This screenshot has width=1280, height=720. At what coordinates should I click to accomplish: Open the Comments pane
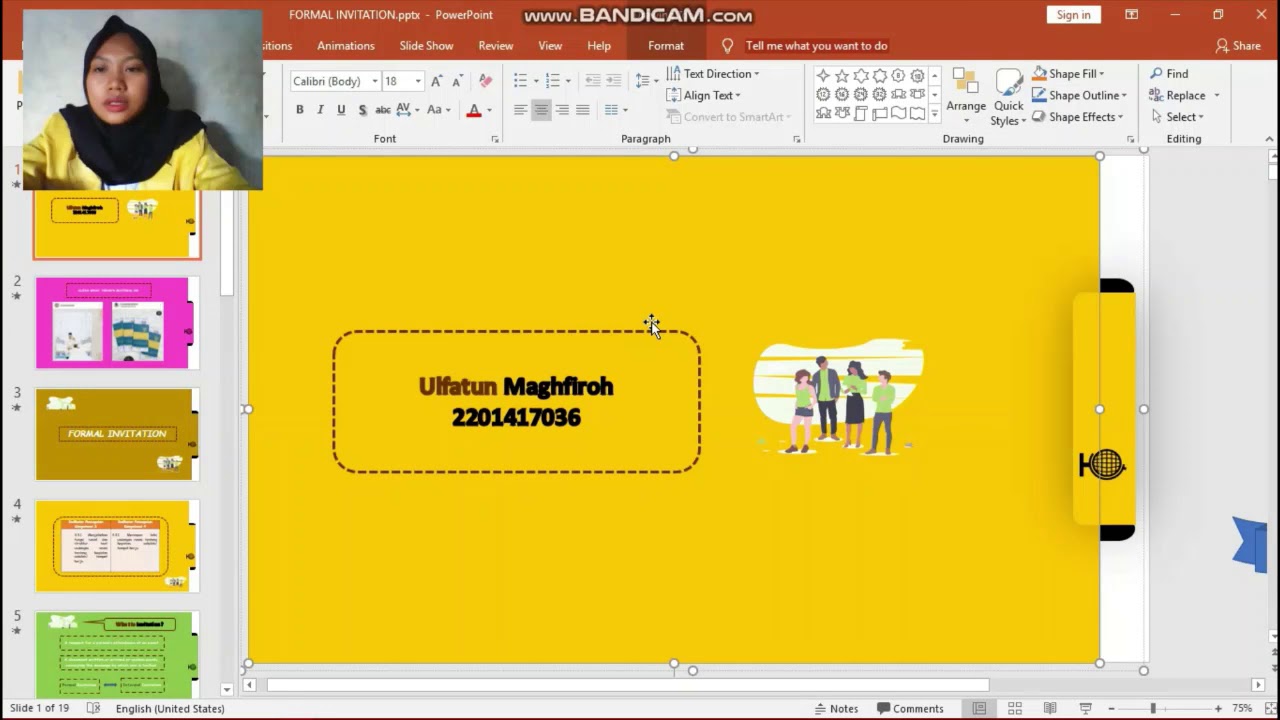[910, 709]
